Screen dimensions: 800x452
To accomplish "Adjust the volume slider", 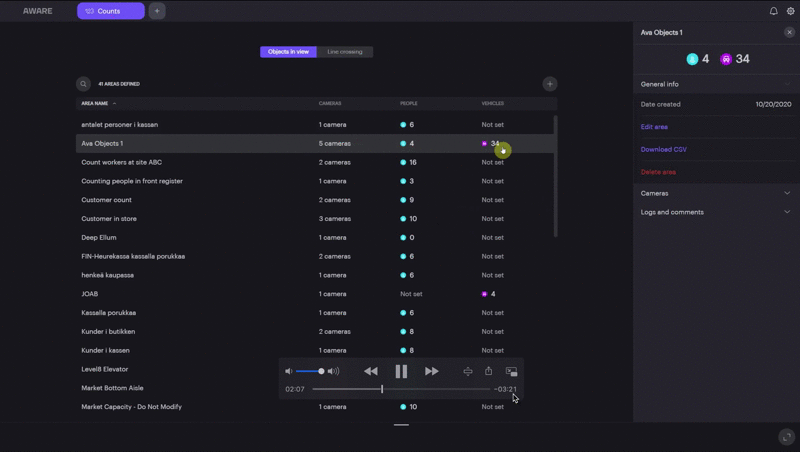I will pyautogui.click(x=309, y=371).
